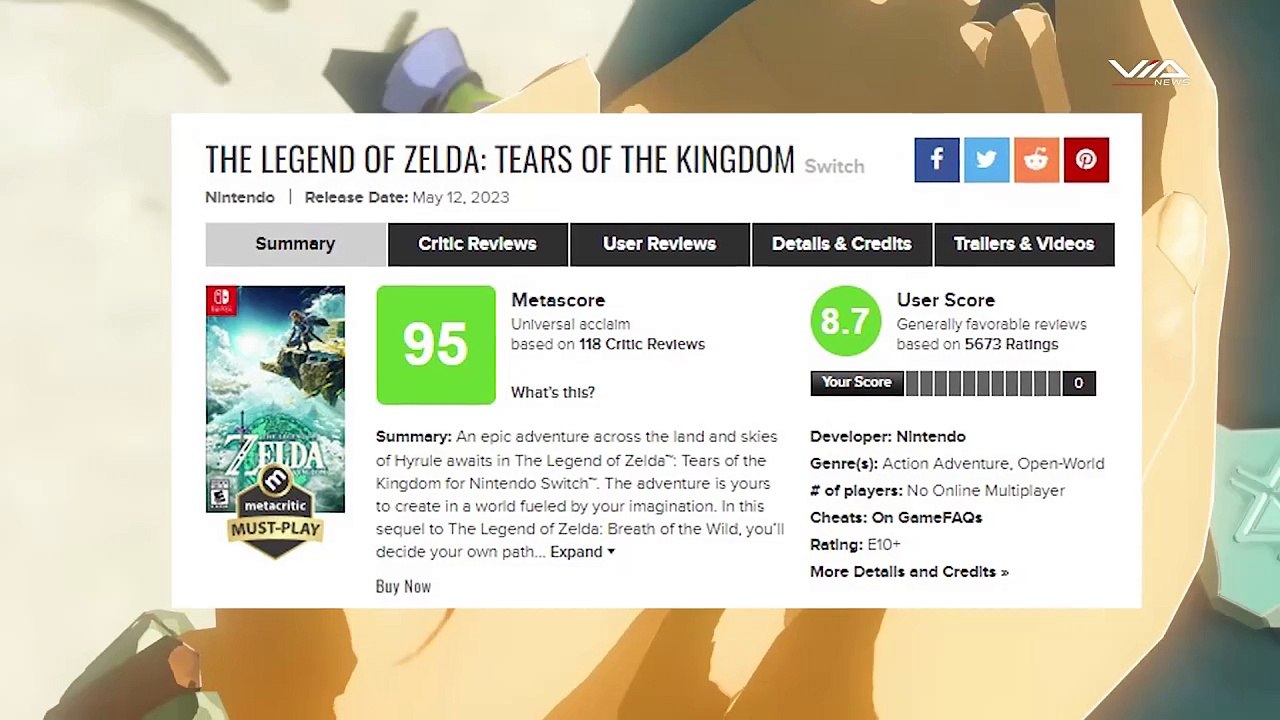The width and height of the screenshot is (1280, 720).
Task: Click the What's this? link
Action: click(x=553, y=392)
